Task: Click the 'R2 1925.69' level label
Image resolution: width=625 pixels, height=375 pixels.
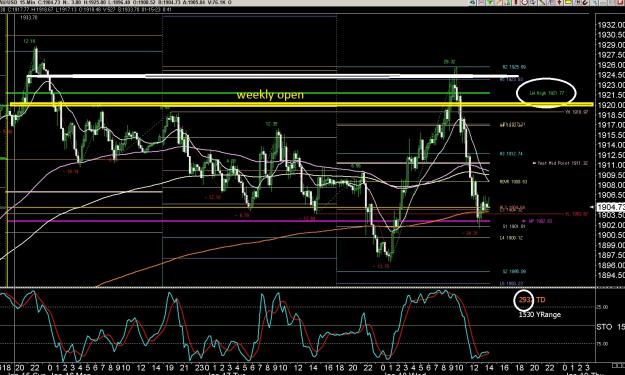Action: tap(514, 67)
